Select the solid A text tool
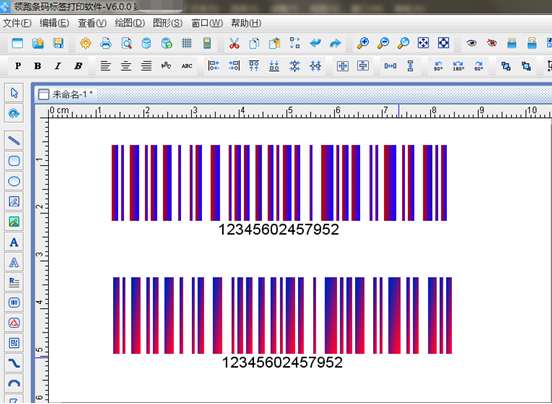The height and width of the screenshot is (404, 552). (x=14, y=242)
